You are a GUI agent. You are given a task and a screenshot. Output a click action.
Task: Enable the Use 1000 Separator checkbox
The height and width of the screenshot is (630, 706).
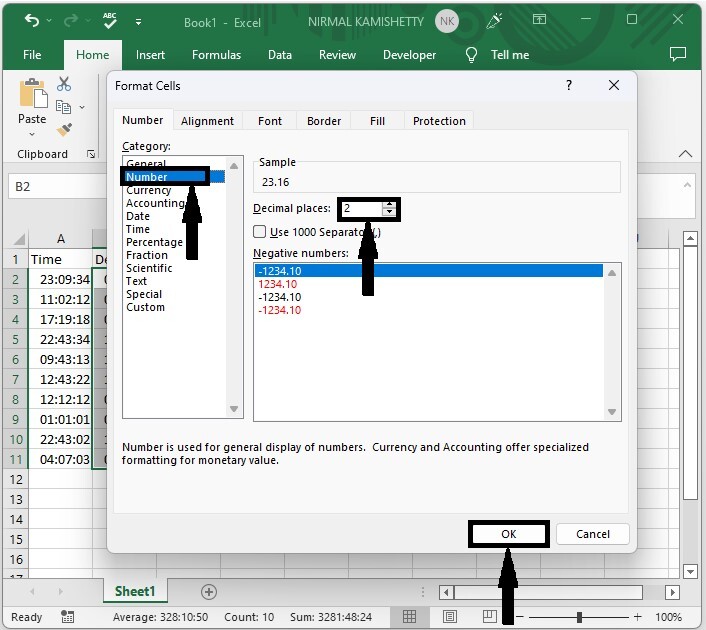click(260, 232)
